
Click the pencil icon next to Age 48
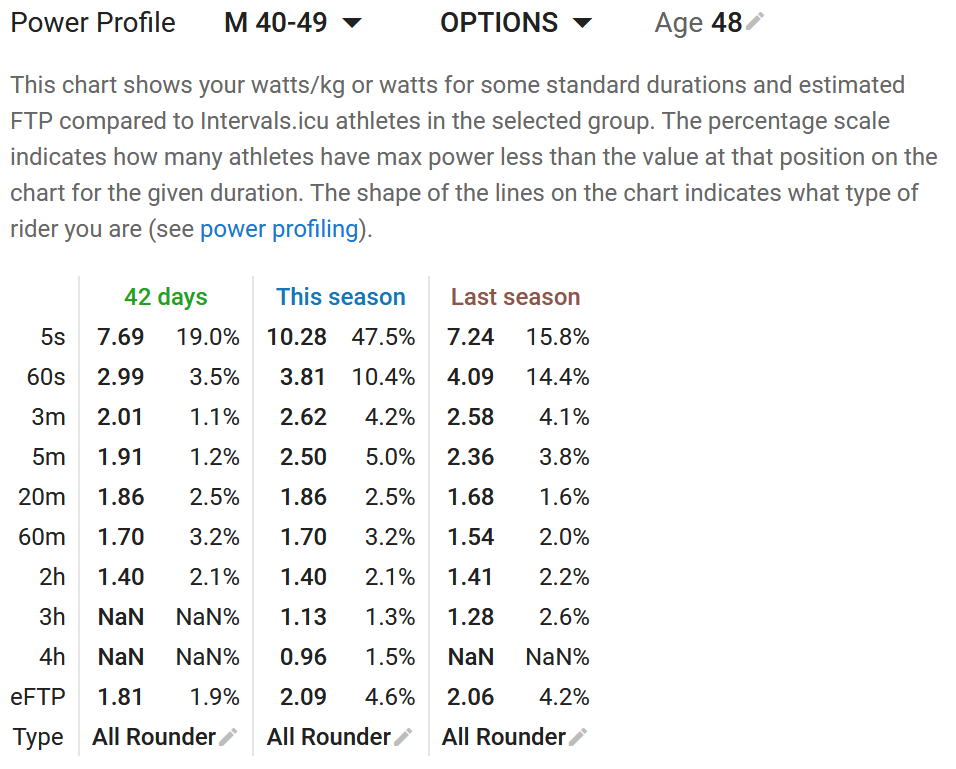[x=754, y=22]
